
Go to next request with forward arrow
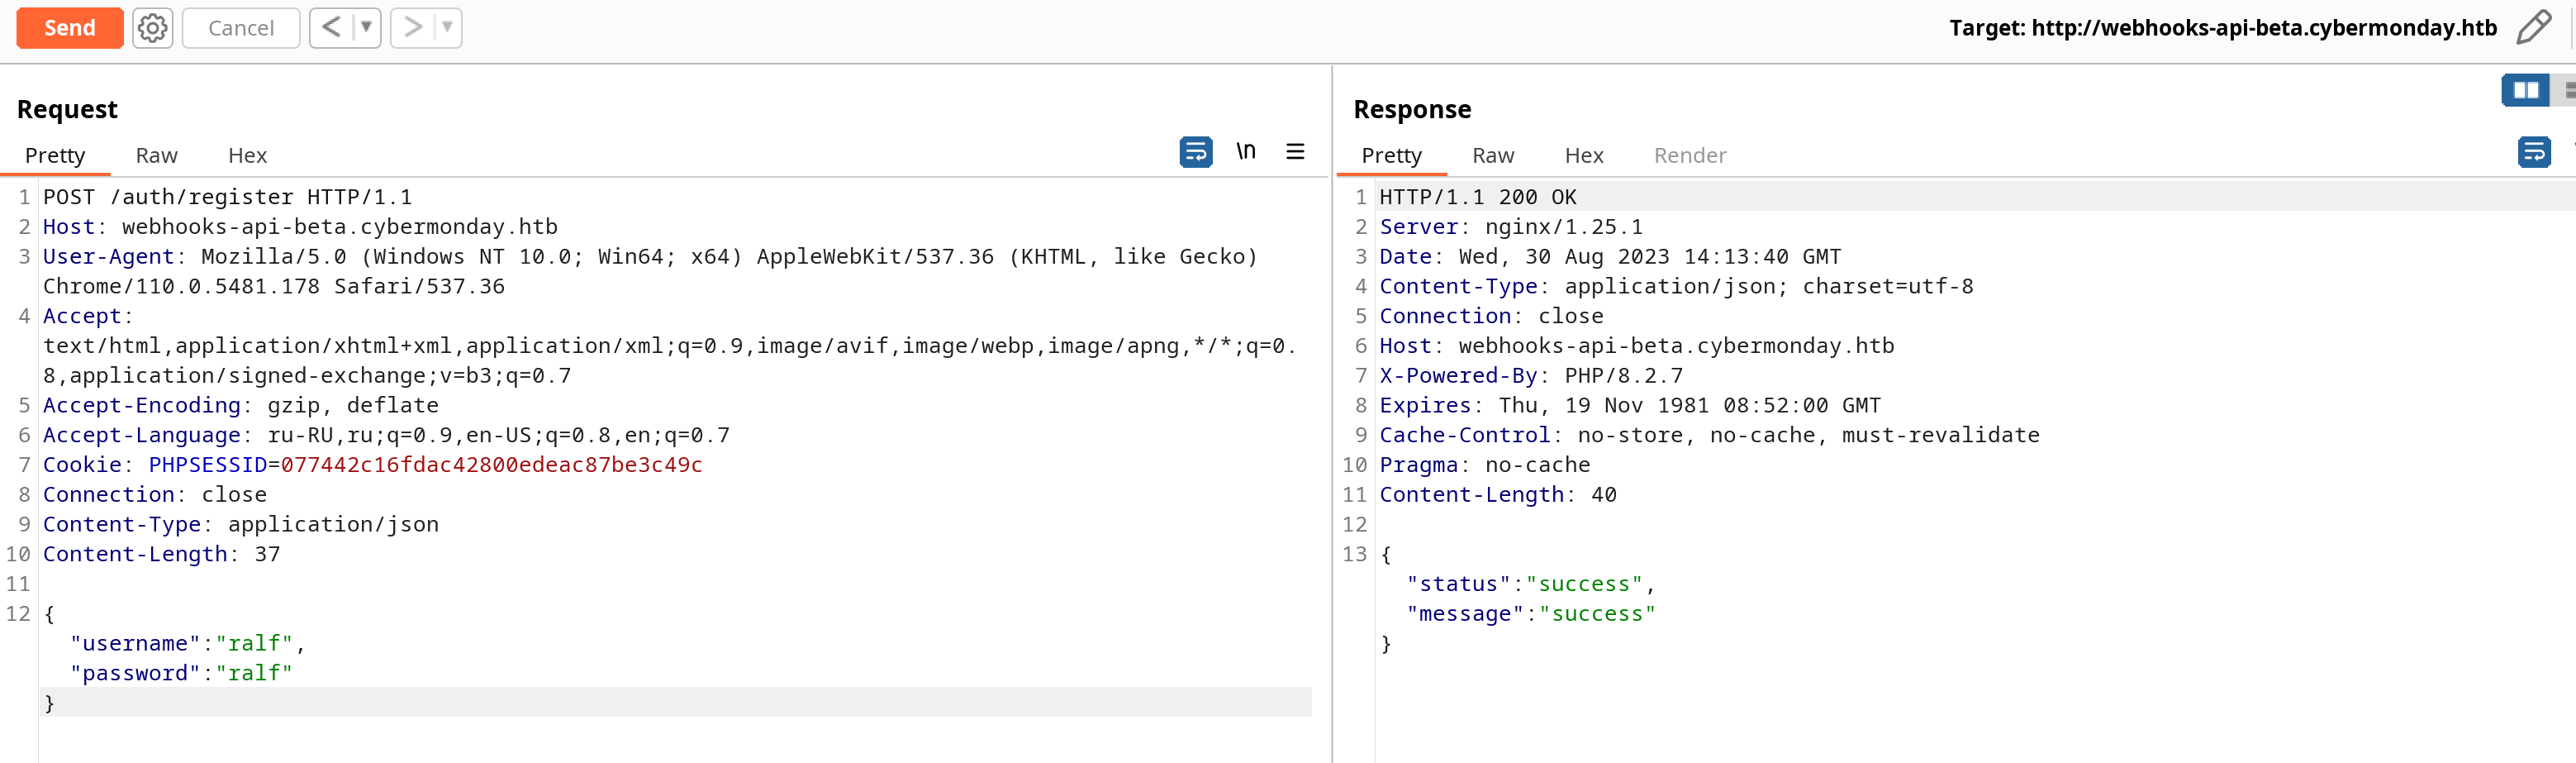coord(412,27)
